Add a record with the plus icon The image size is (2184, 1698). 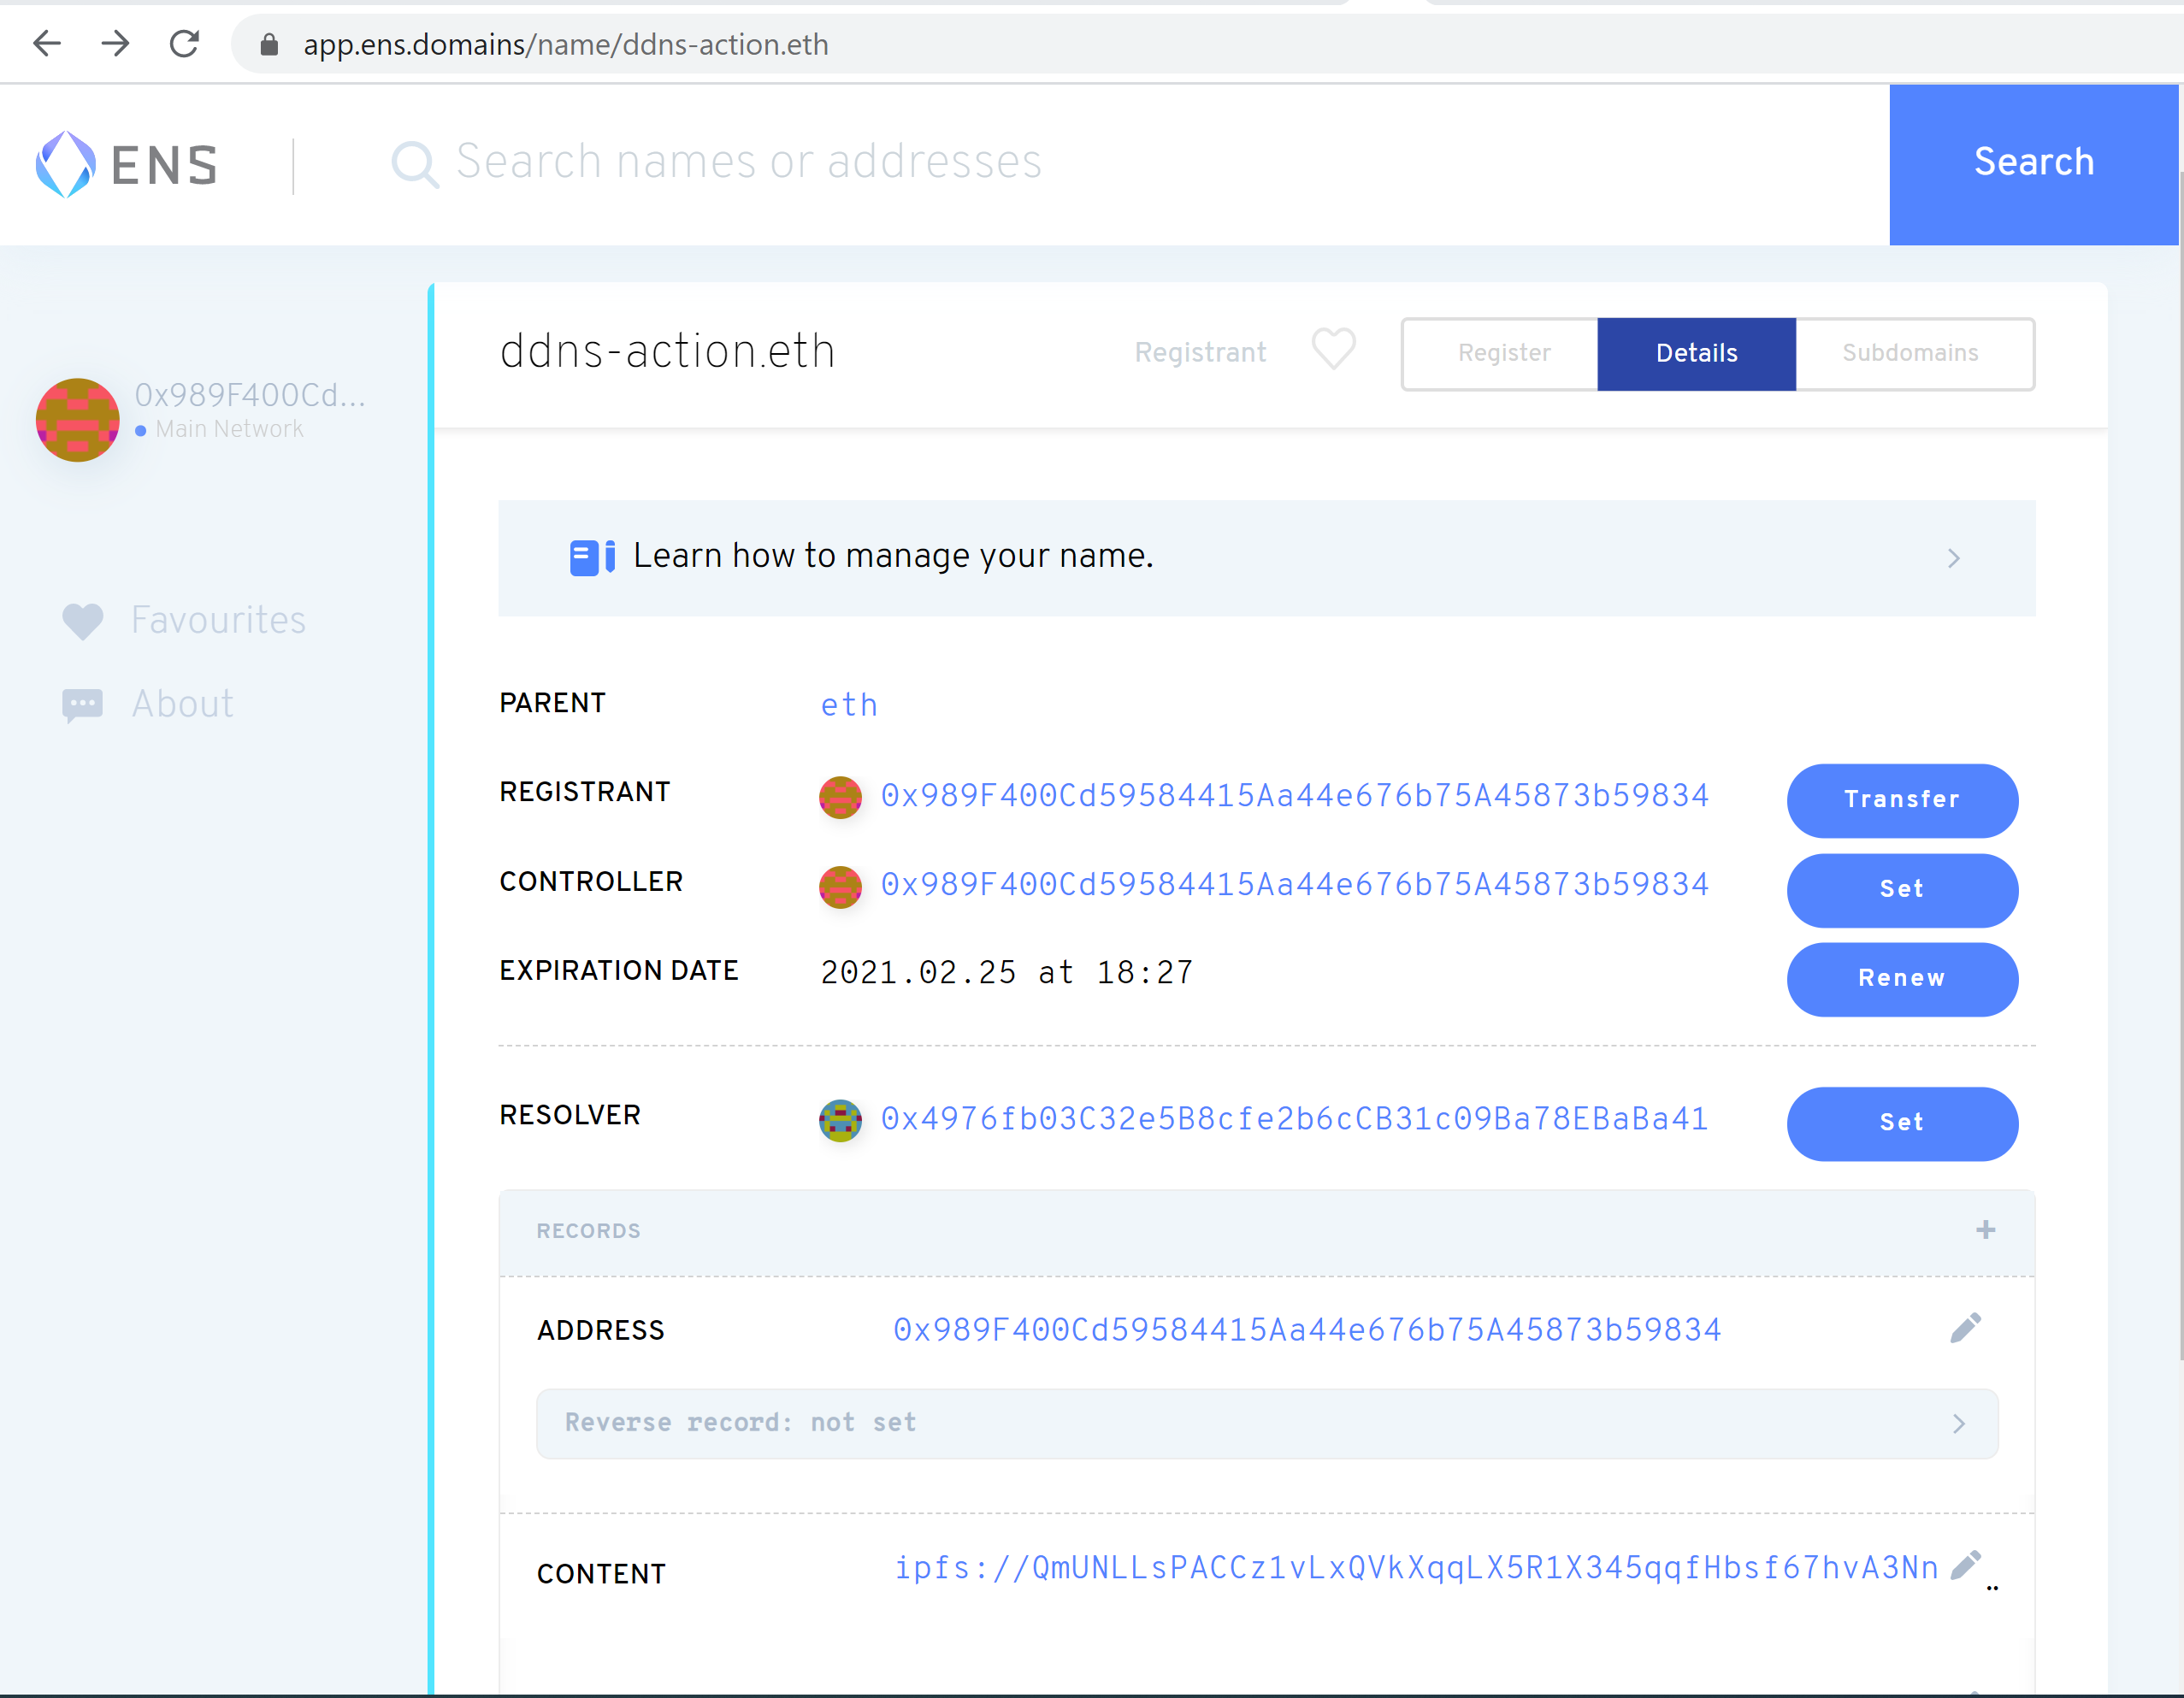(1985, 1230)
